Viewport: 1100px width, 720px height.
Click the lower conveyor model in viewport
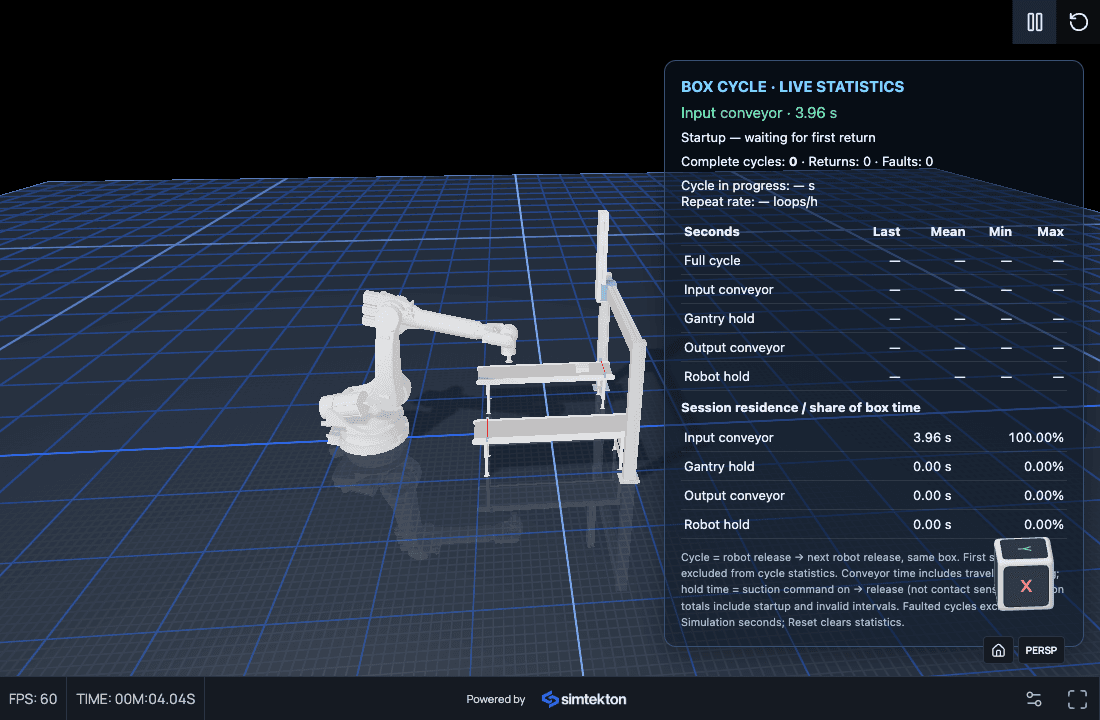click(551, 427)
